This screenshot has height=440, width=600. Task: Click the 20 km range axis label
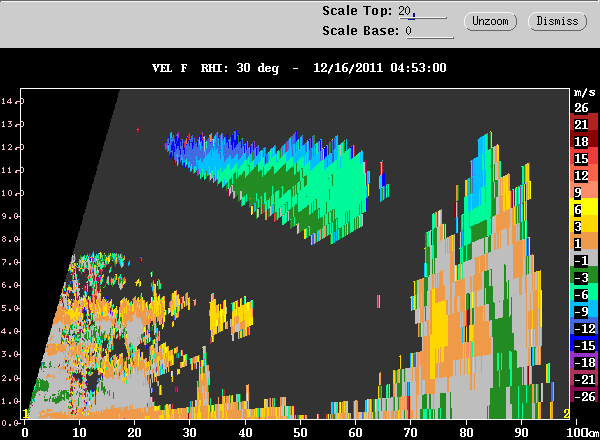click(x=135, y=433)
